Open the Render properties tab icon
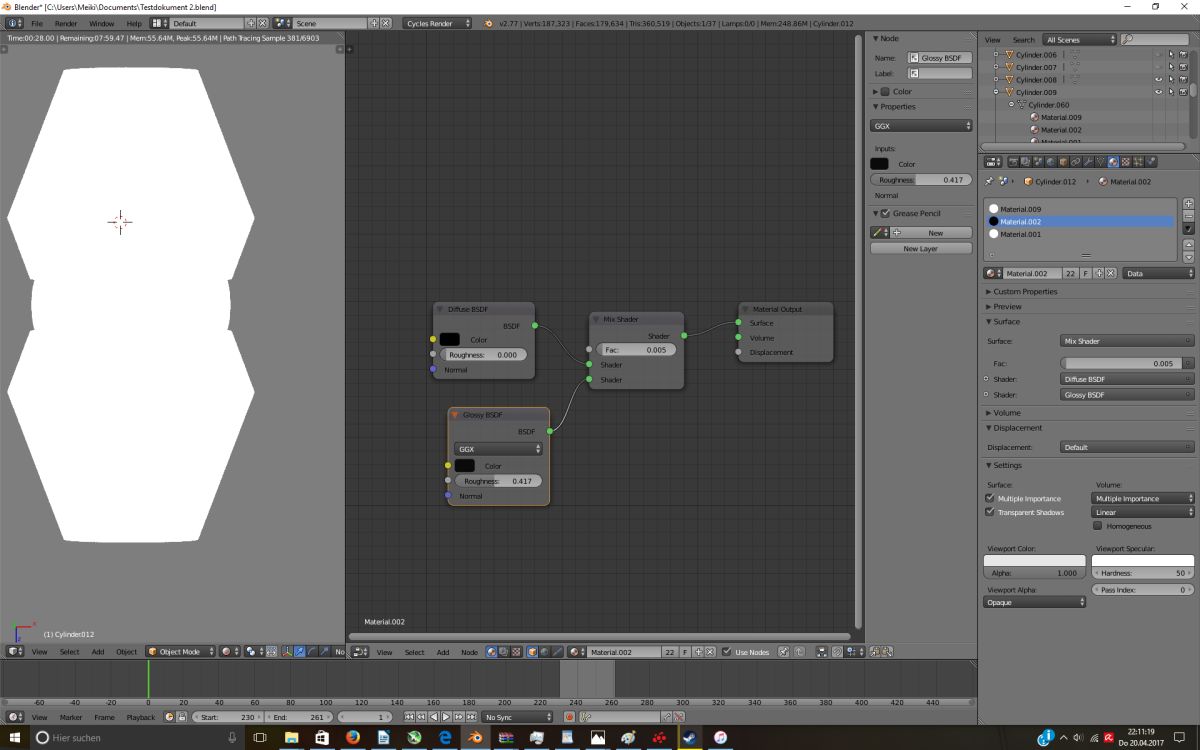The width and height of the screenshot is (1200, 750). click(x=1013, y=161)
